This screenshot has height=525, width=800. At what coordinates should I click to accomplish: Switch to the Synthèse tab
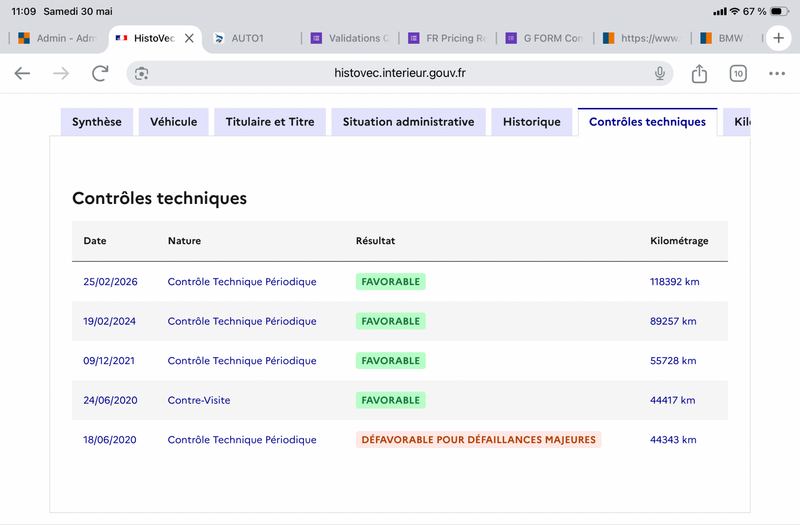point(97,122)
